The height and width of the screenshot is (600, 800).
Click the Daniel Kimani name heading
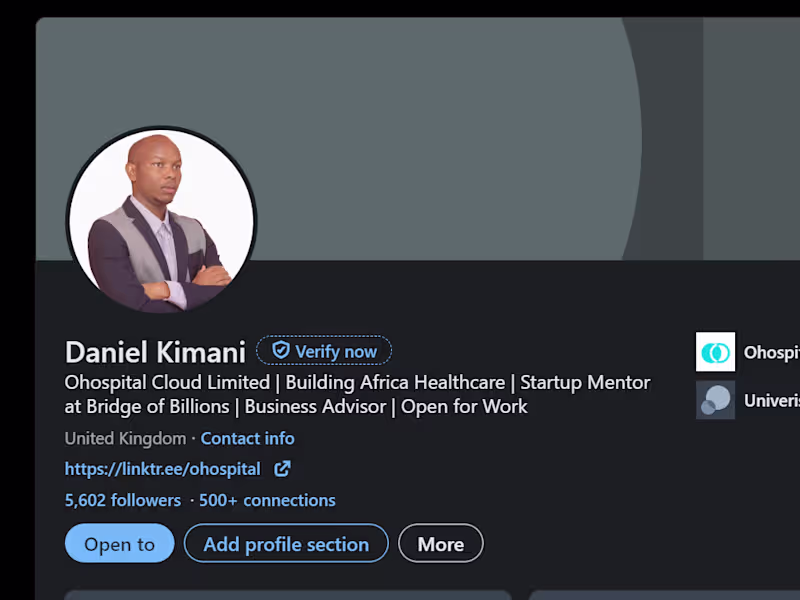tap(155, 352)
